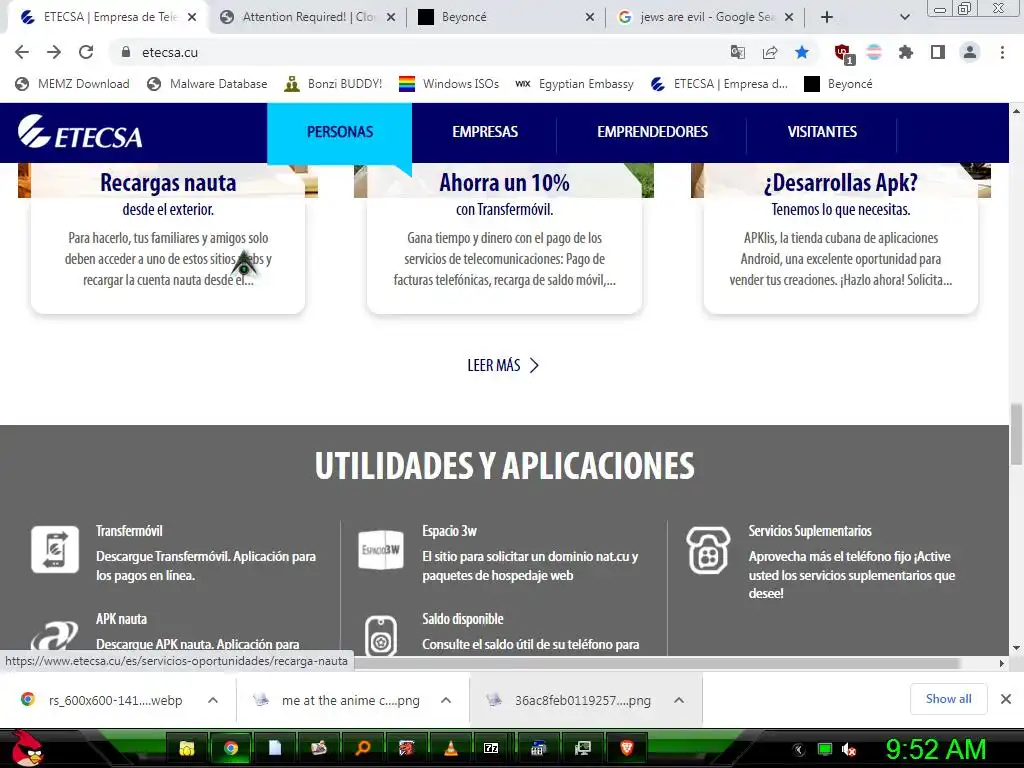Expand options for rs_600x600 webp download

click(213, 700)
